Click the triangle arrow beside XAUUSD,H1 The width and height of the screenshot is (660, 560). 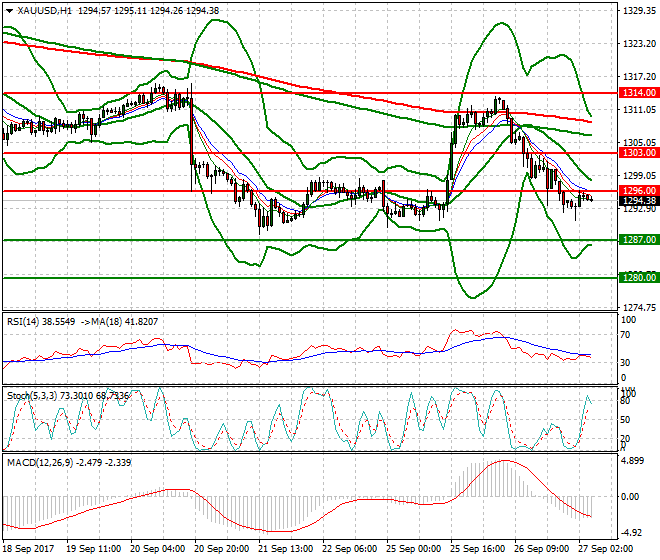[x=9, y=11]
